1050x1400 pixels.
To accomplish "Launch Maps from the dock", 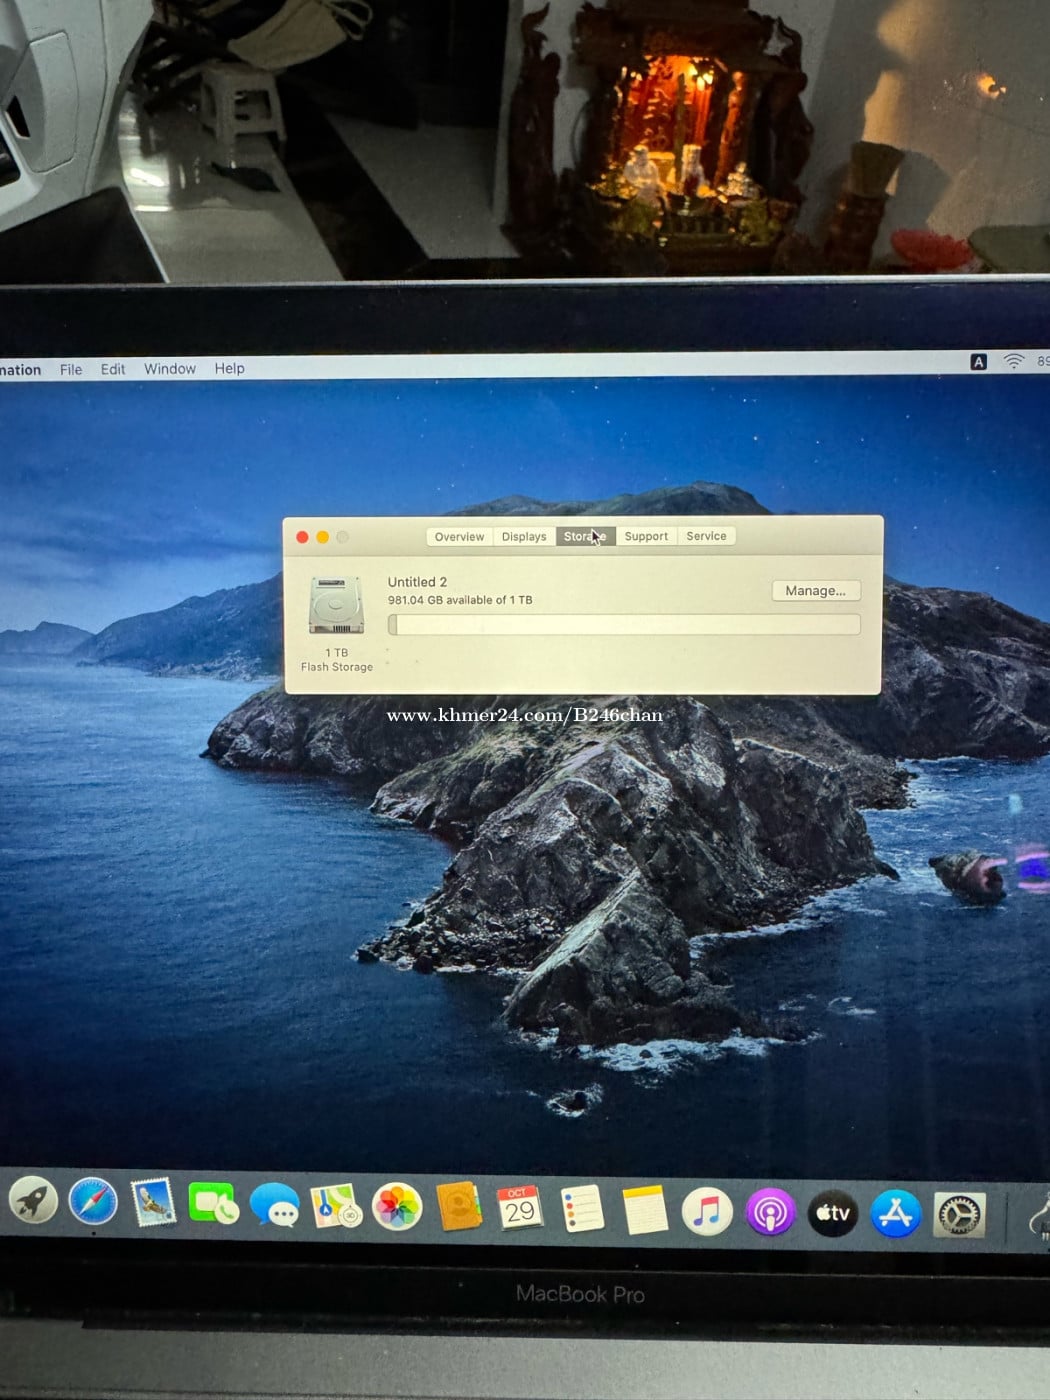I will (336, 1207).
